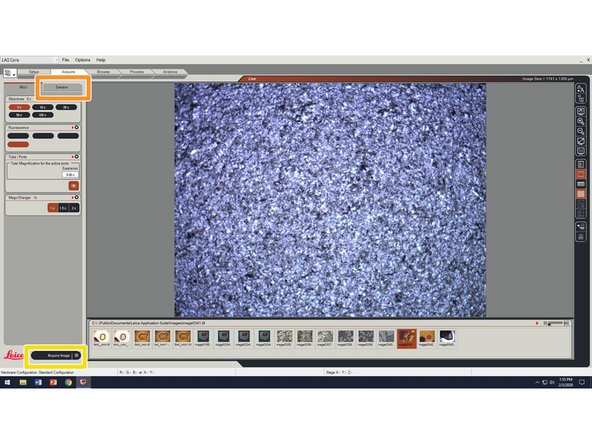The image size is (592, 444).
Task: Select the 5x objective button
Action: click(19, 107)
